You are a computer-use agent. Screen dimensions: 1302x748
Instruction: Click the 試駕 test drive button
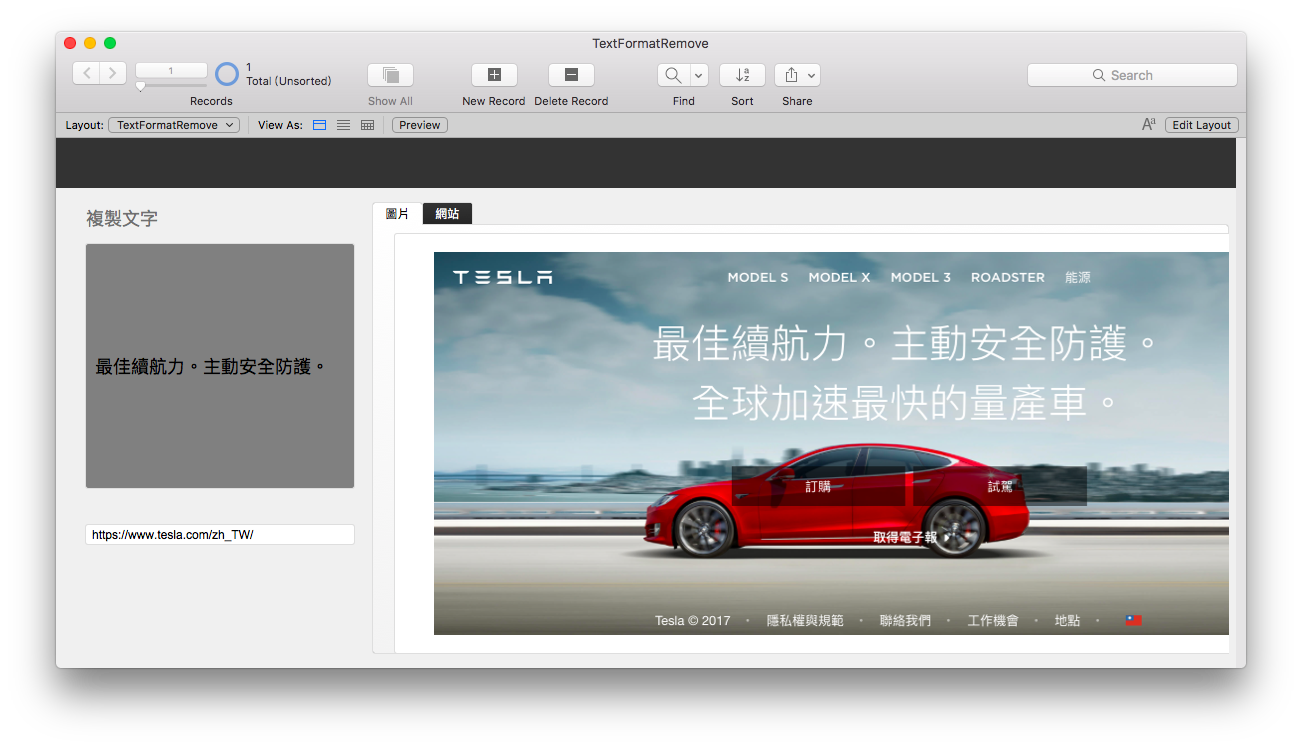tap(1000, 486)
